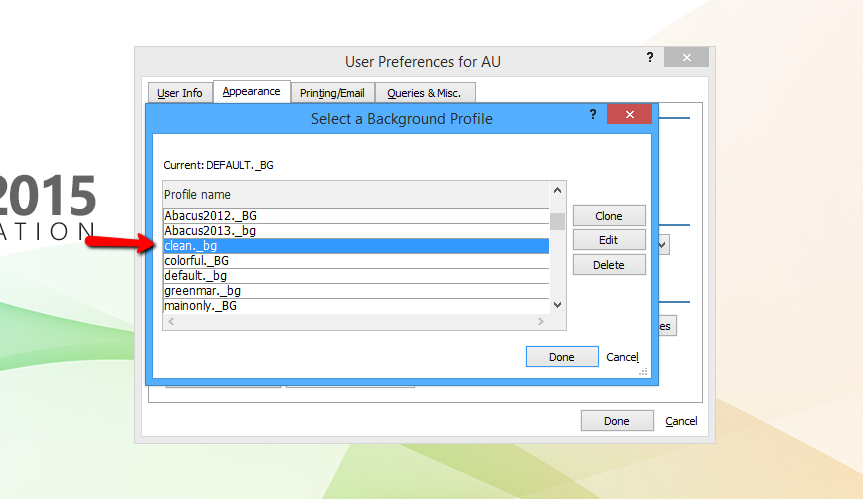Close the User Preferences for AU window
This screenshot has width=863, height=499.
[x=686, y=57]
